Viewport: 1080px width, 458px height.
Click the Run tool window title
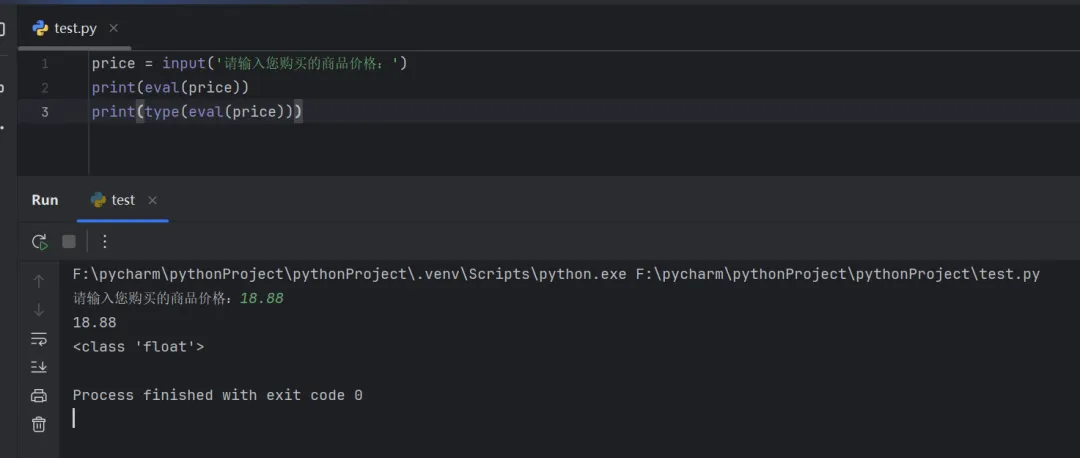(x=45, y=200)
